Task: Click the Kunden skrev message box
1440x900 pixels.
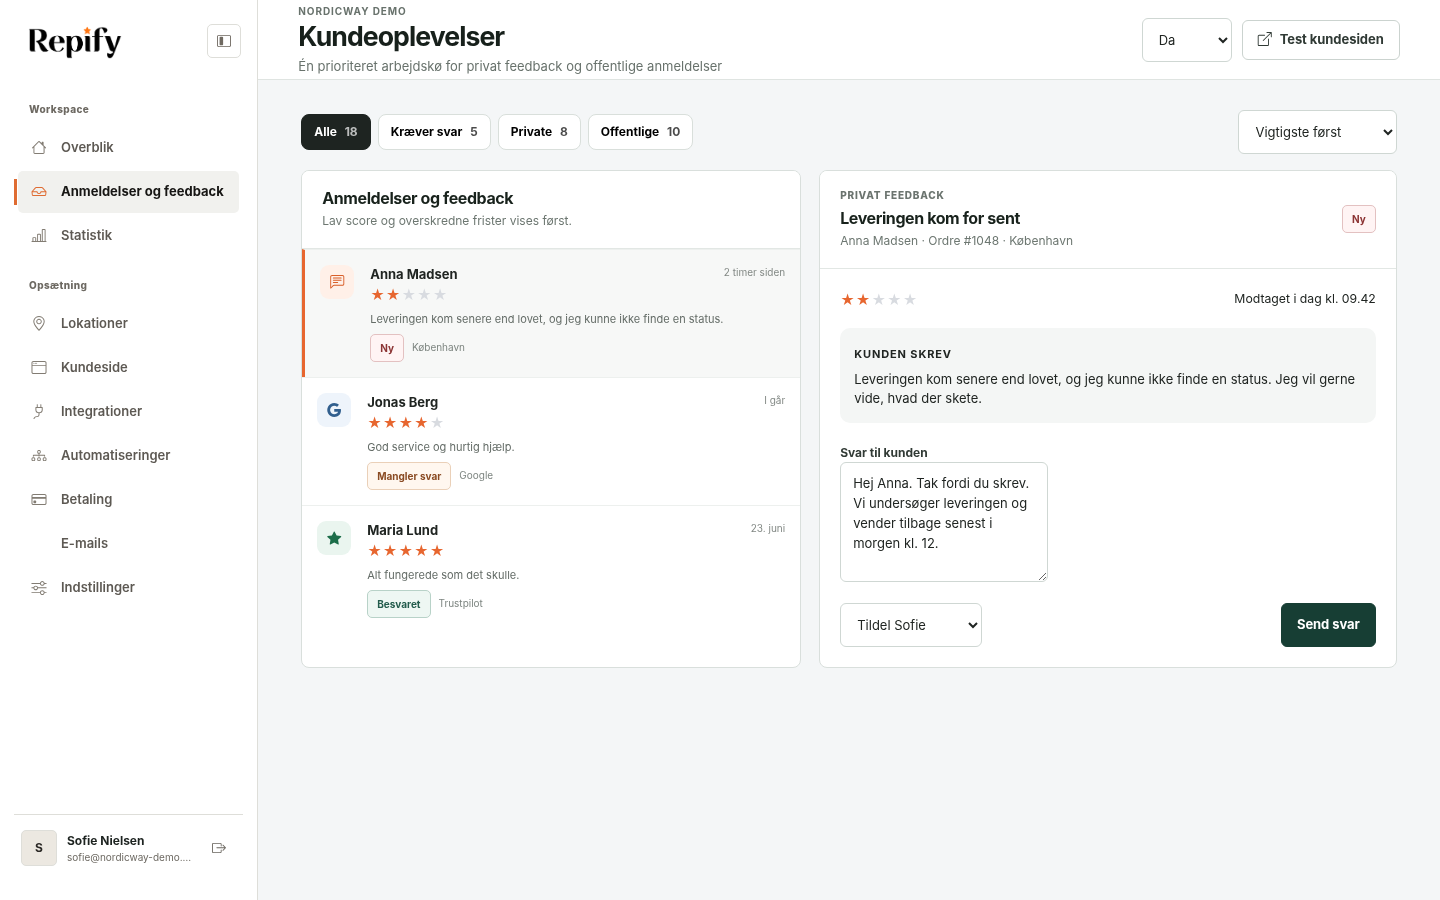Action: point(1108,375)
